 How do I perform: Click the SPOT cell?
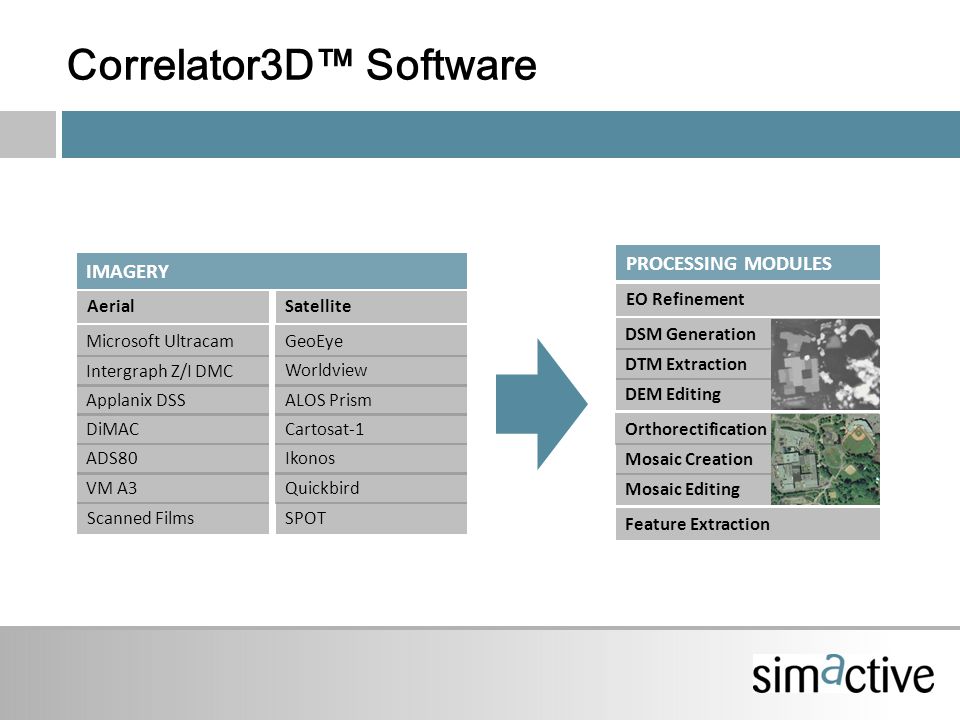(x=371, y=519)
